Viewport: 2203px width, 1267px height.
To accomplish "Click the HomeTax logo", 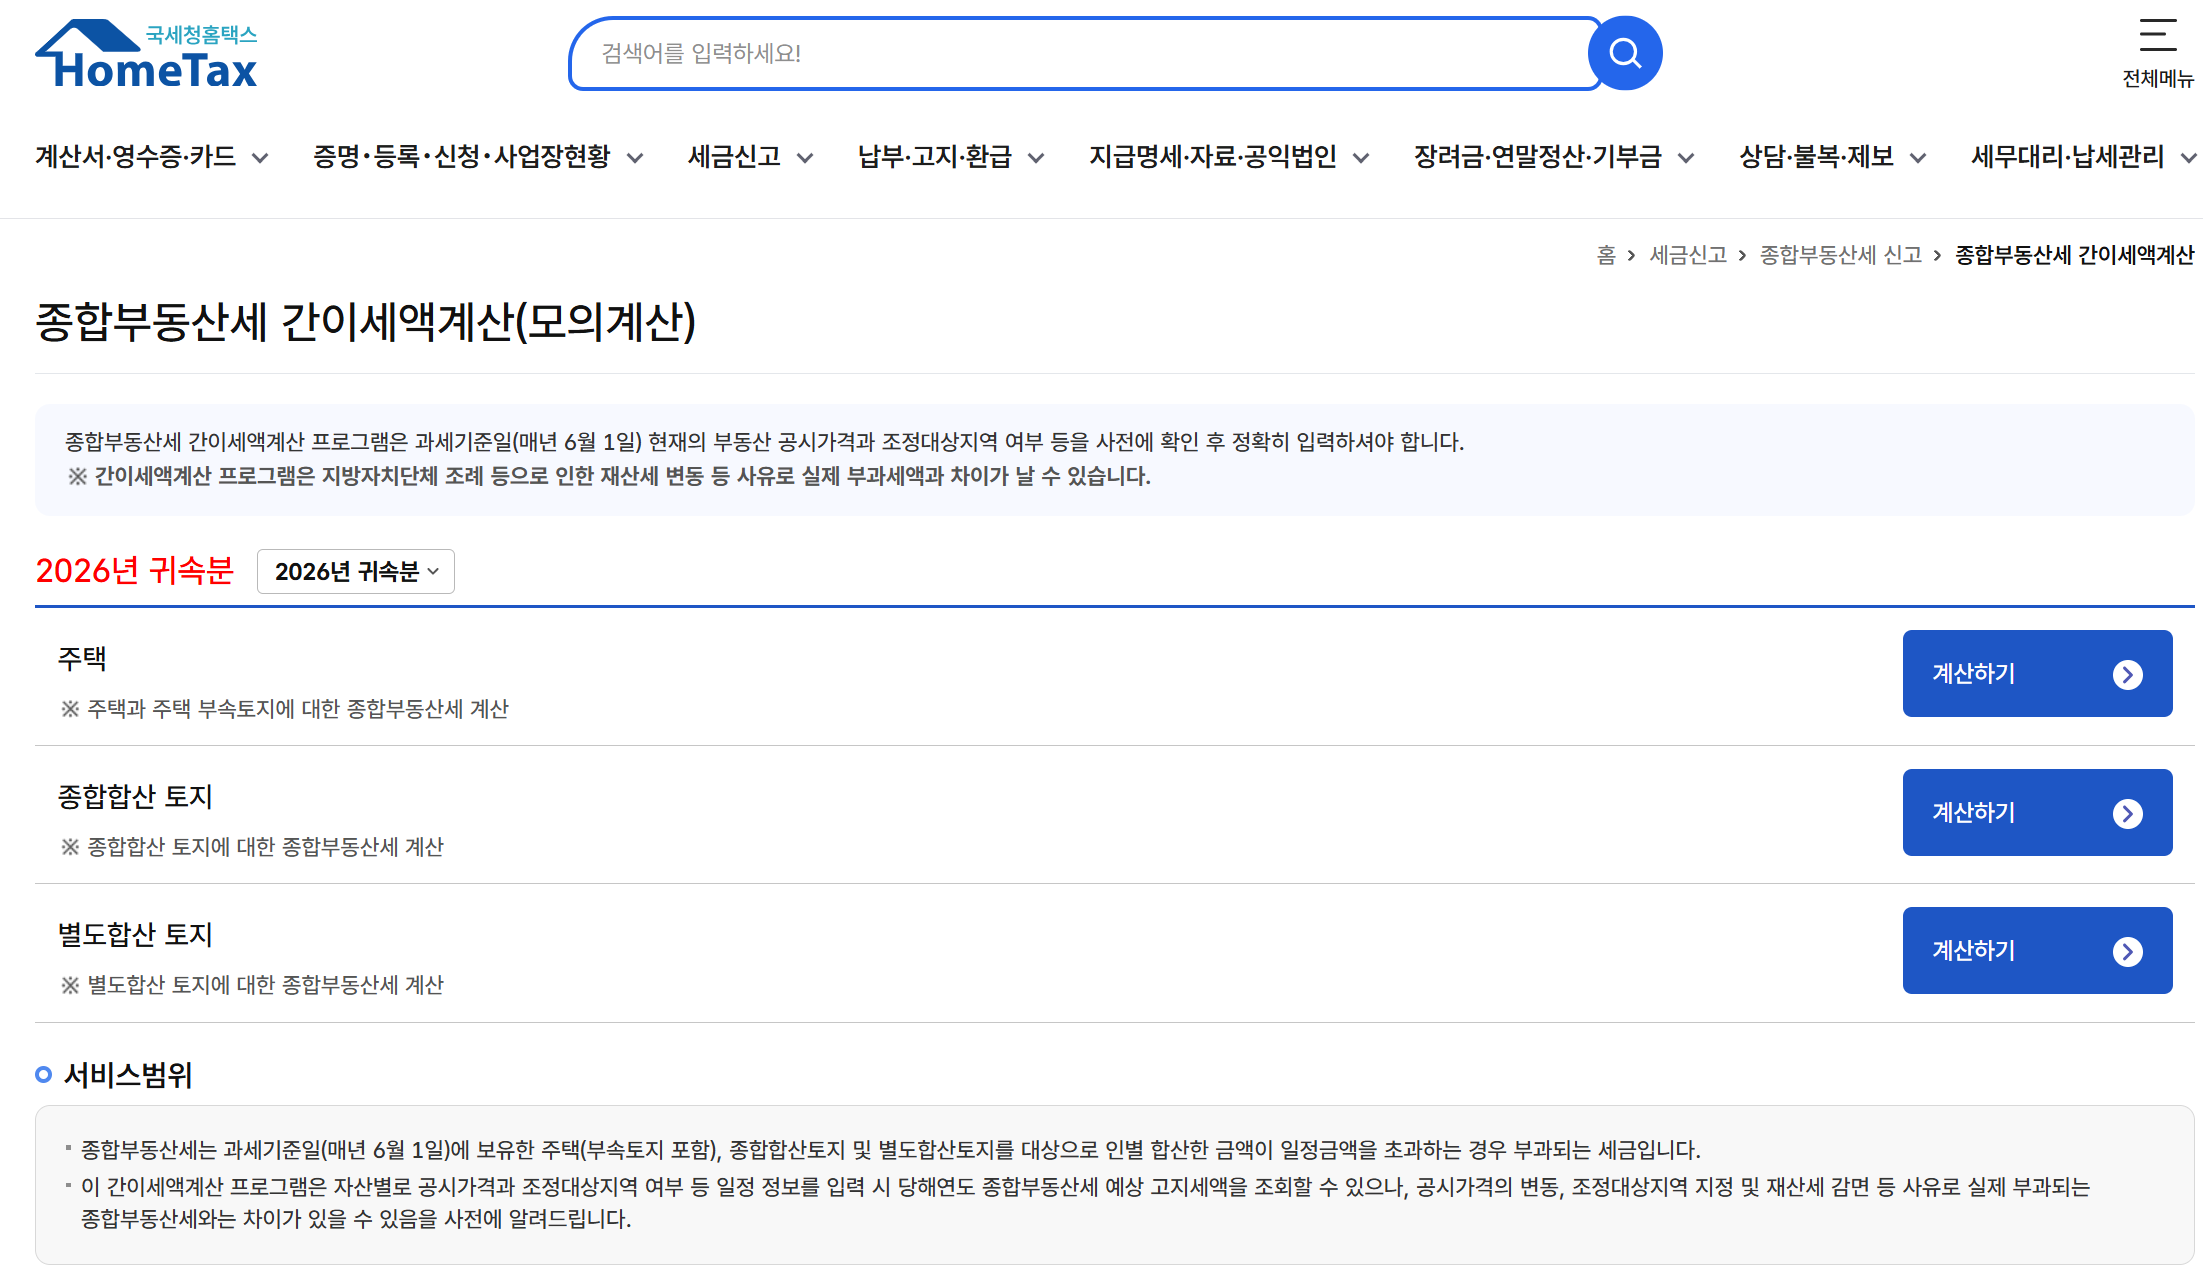I will [146, 54].
